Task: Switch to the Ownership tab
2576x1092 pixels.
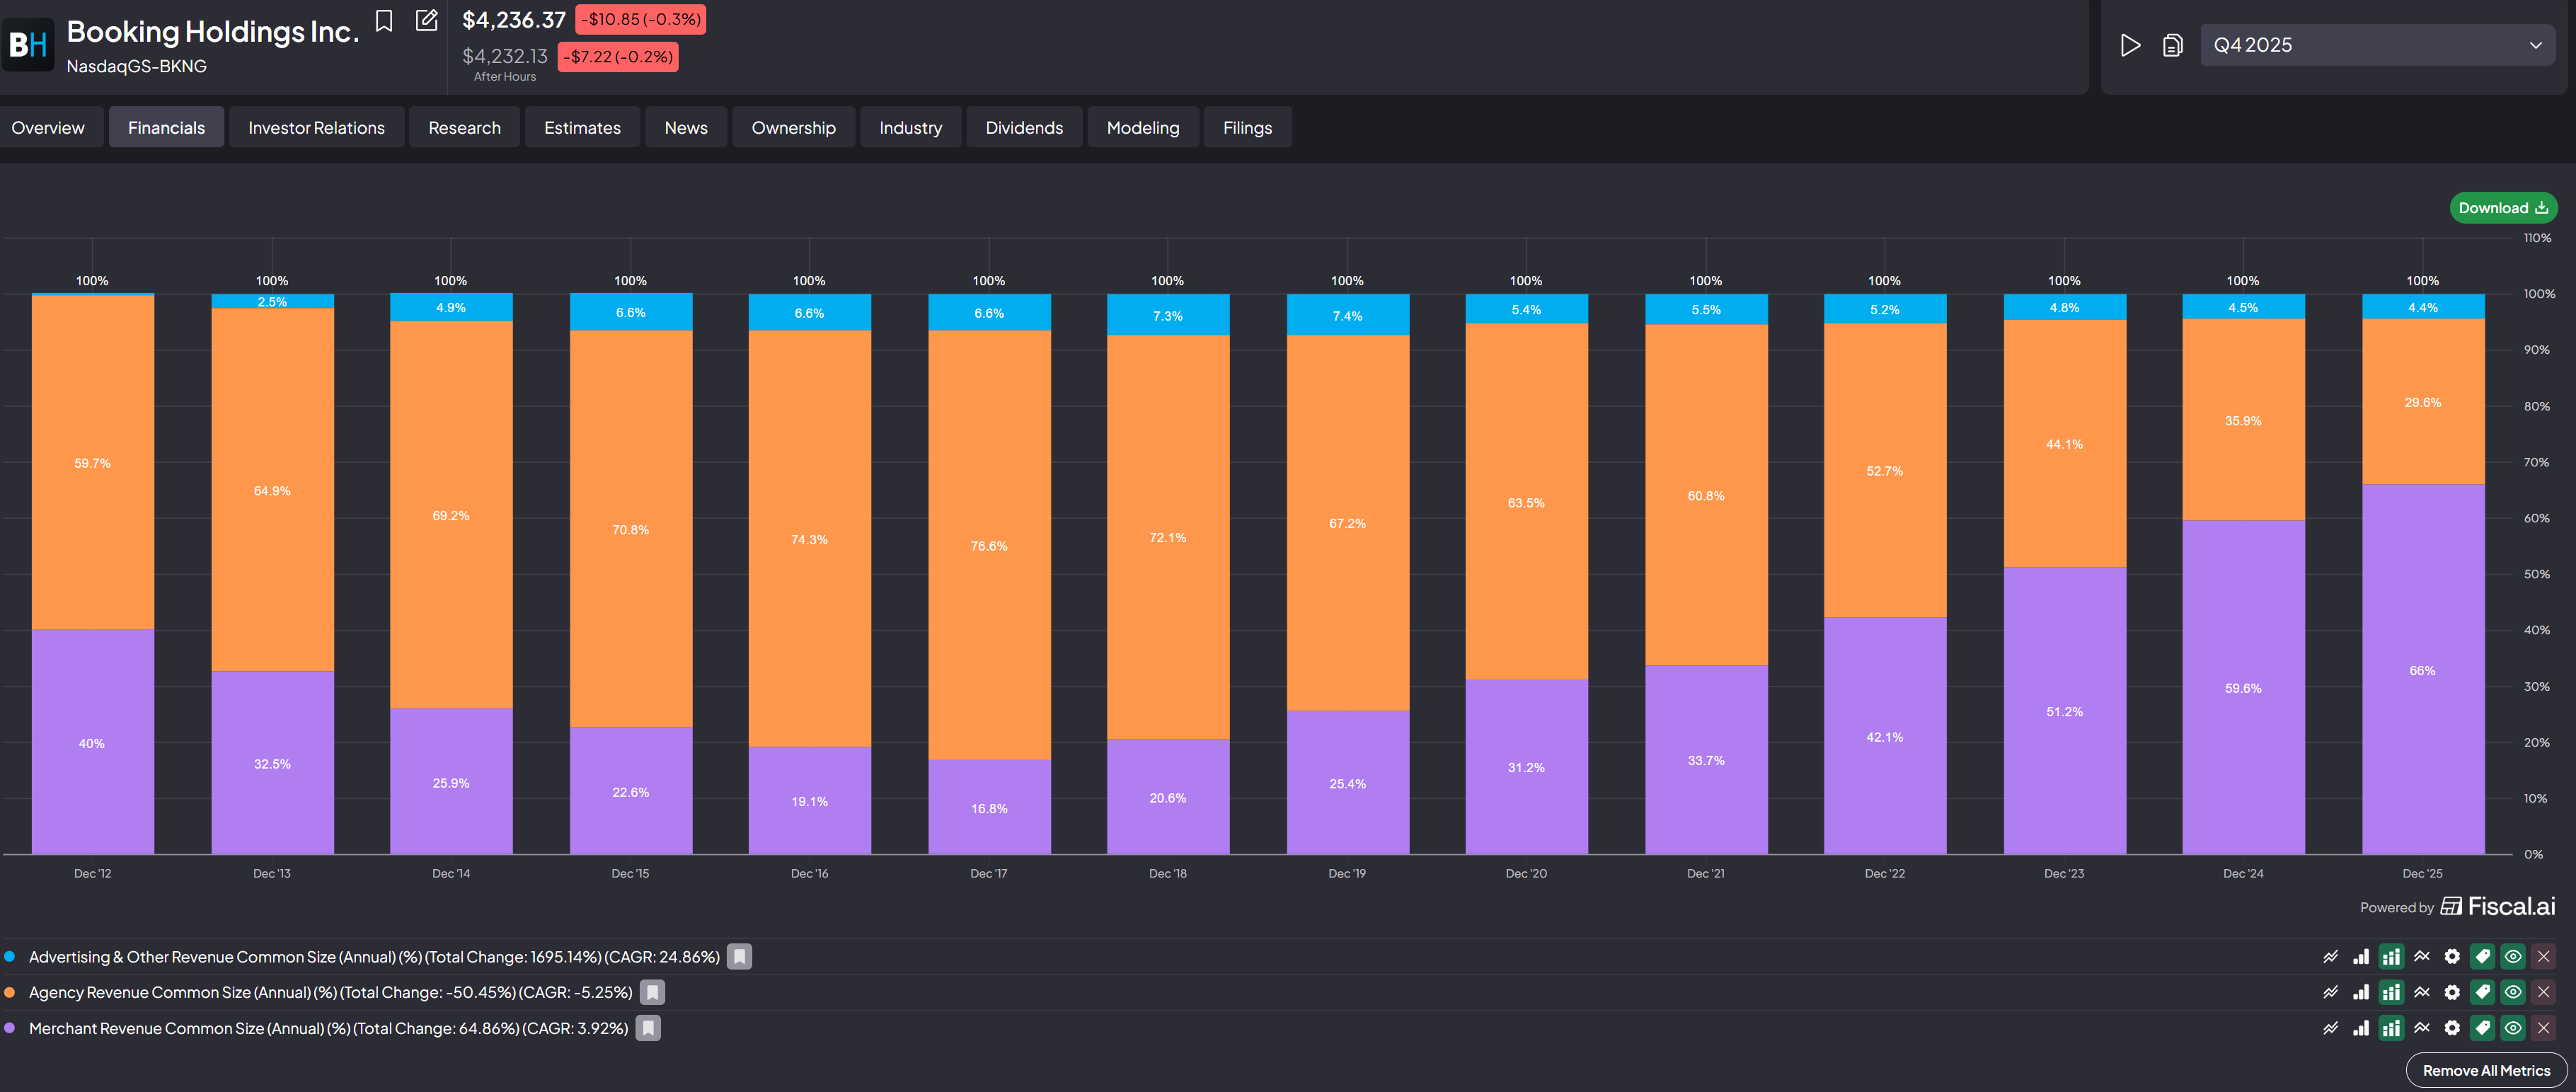Action: pos(793,128)
